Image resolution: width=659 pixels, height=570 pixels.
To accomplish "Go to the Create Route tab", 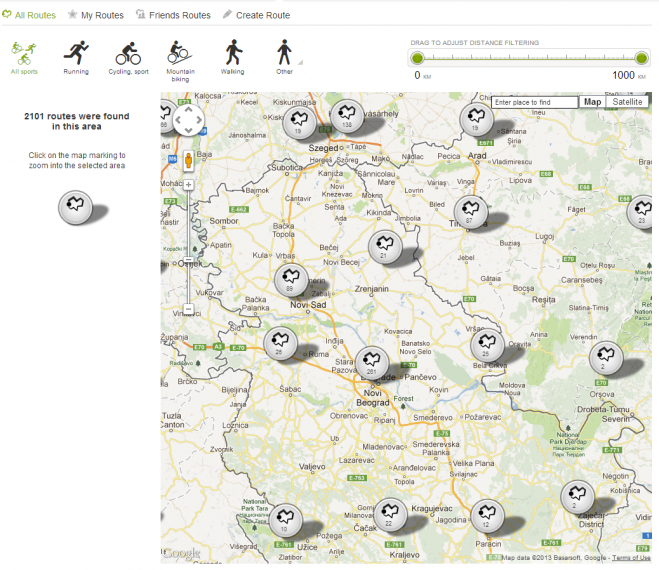I will [256, 15].
